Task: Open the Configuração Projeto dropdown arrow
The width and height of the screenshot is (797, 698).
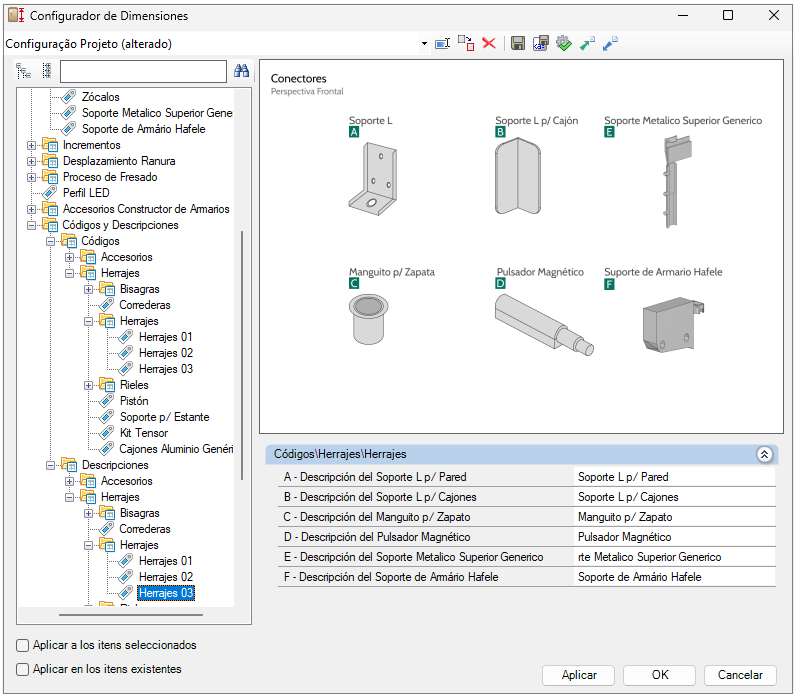Action: click(424, 44)
